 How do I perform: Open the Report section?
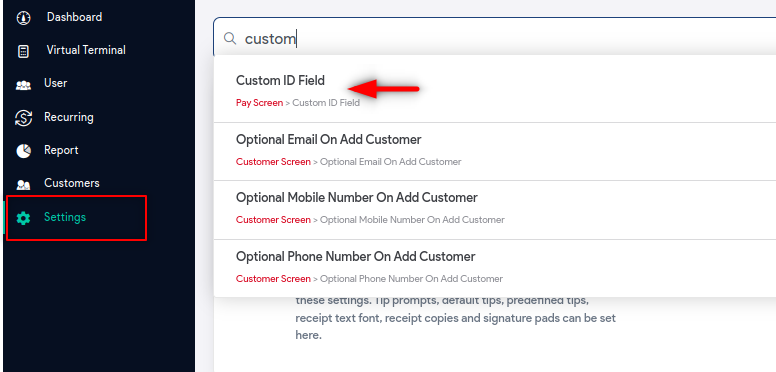point(61,150)
